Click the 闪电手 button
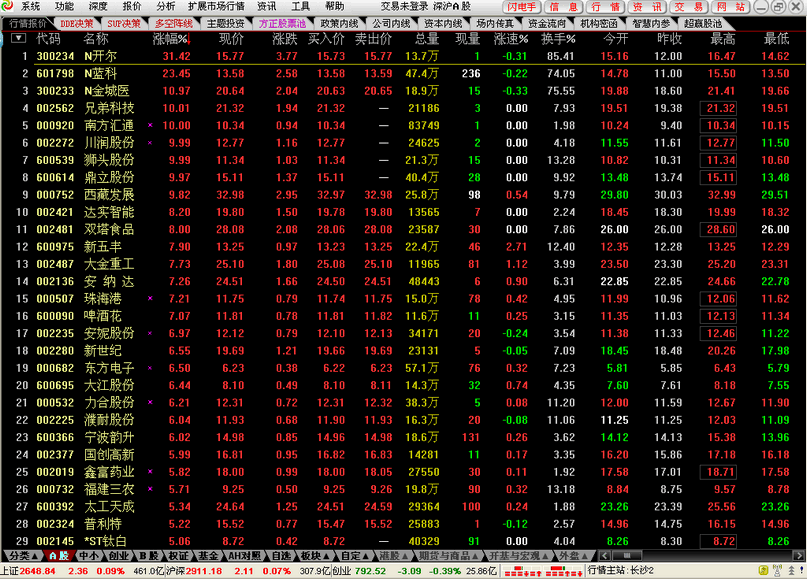This screenshot has height=579, width=807. (521, 7)
